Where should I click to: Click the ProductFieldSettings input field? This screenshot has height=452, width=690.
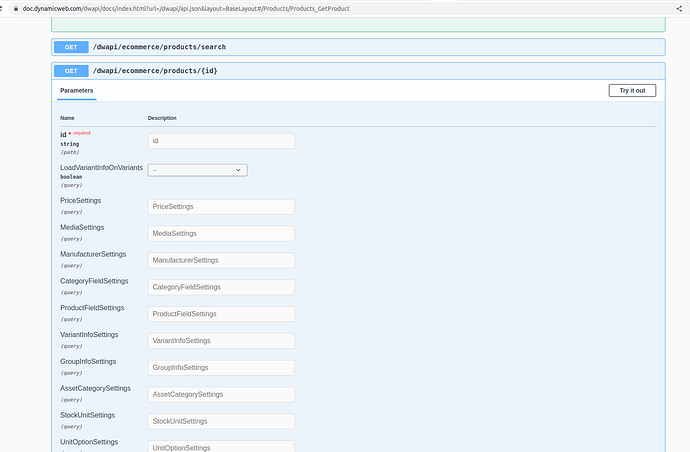[221, 314]
